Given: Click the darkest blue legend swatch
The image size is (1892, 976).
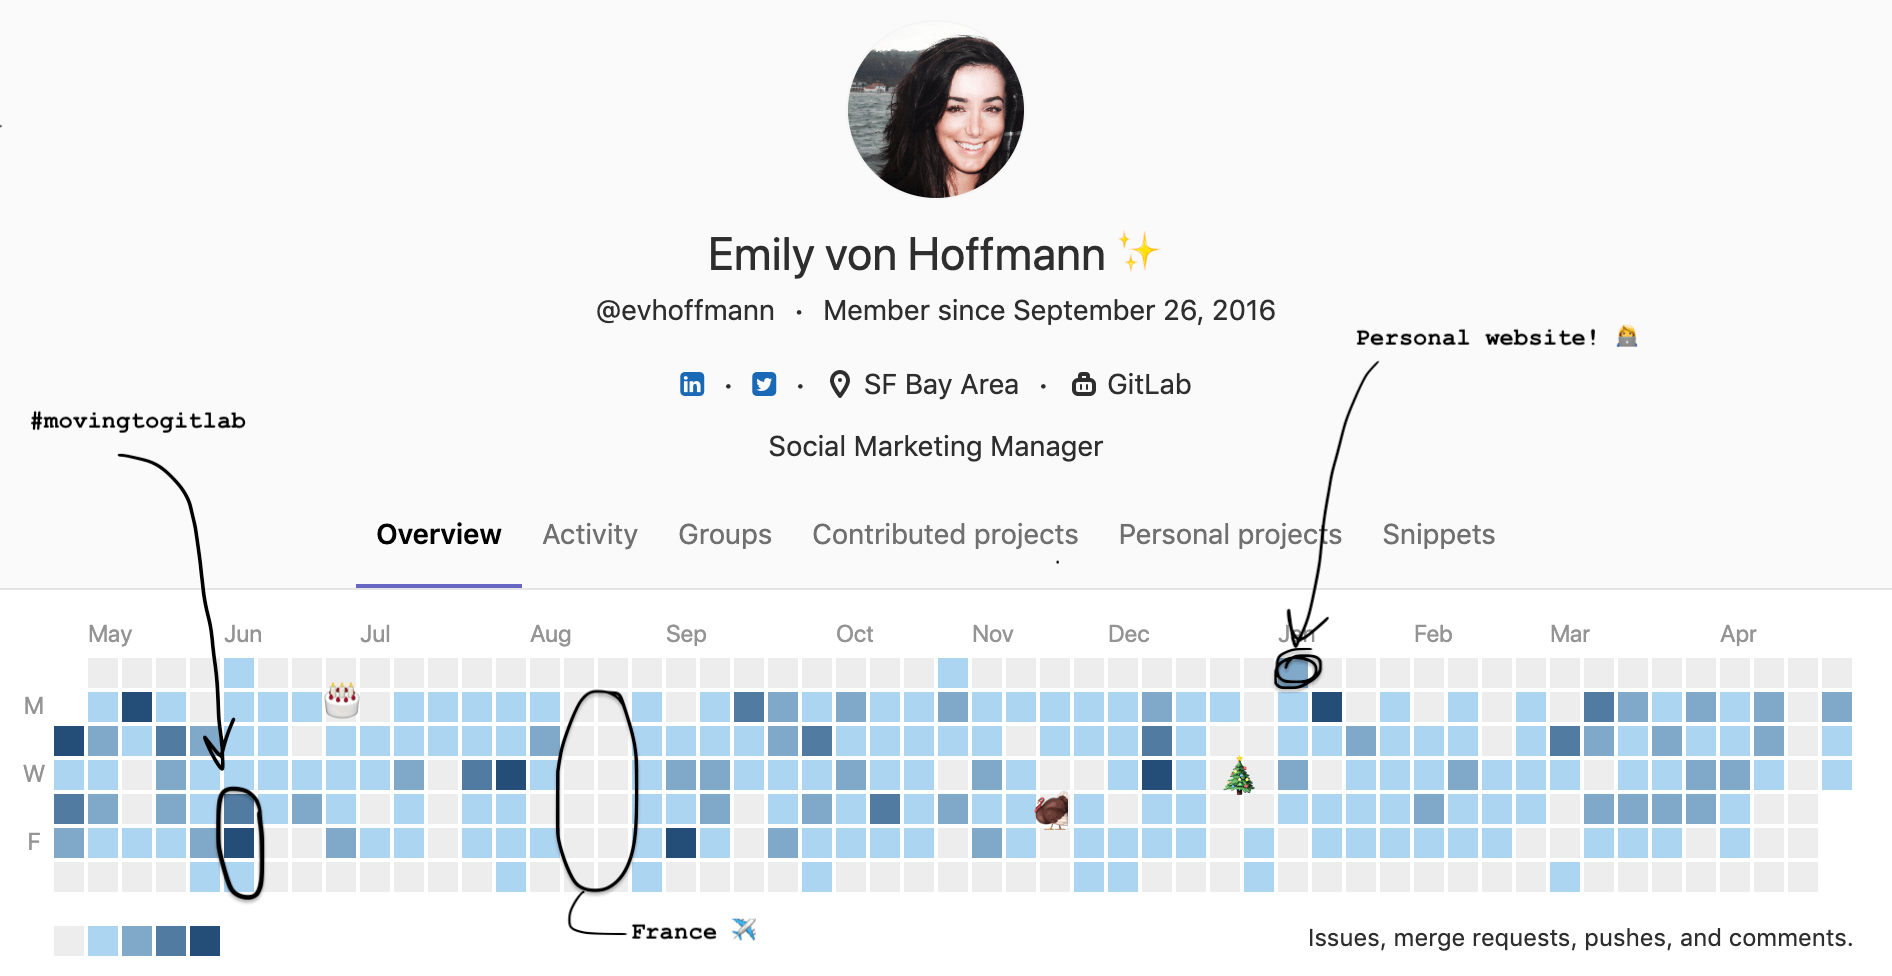Looking at the screenshot, I should (205, 941).
